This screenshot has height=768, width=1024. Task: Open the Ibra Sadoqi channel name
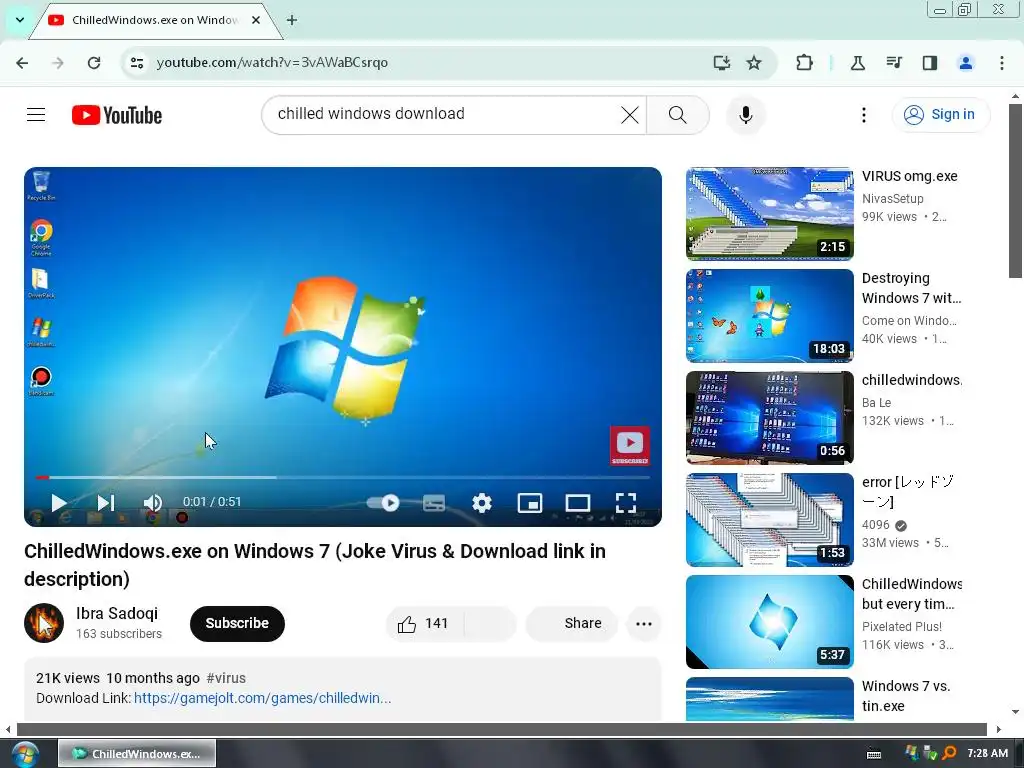pos(117,613)
